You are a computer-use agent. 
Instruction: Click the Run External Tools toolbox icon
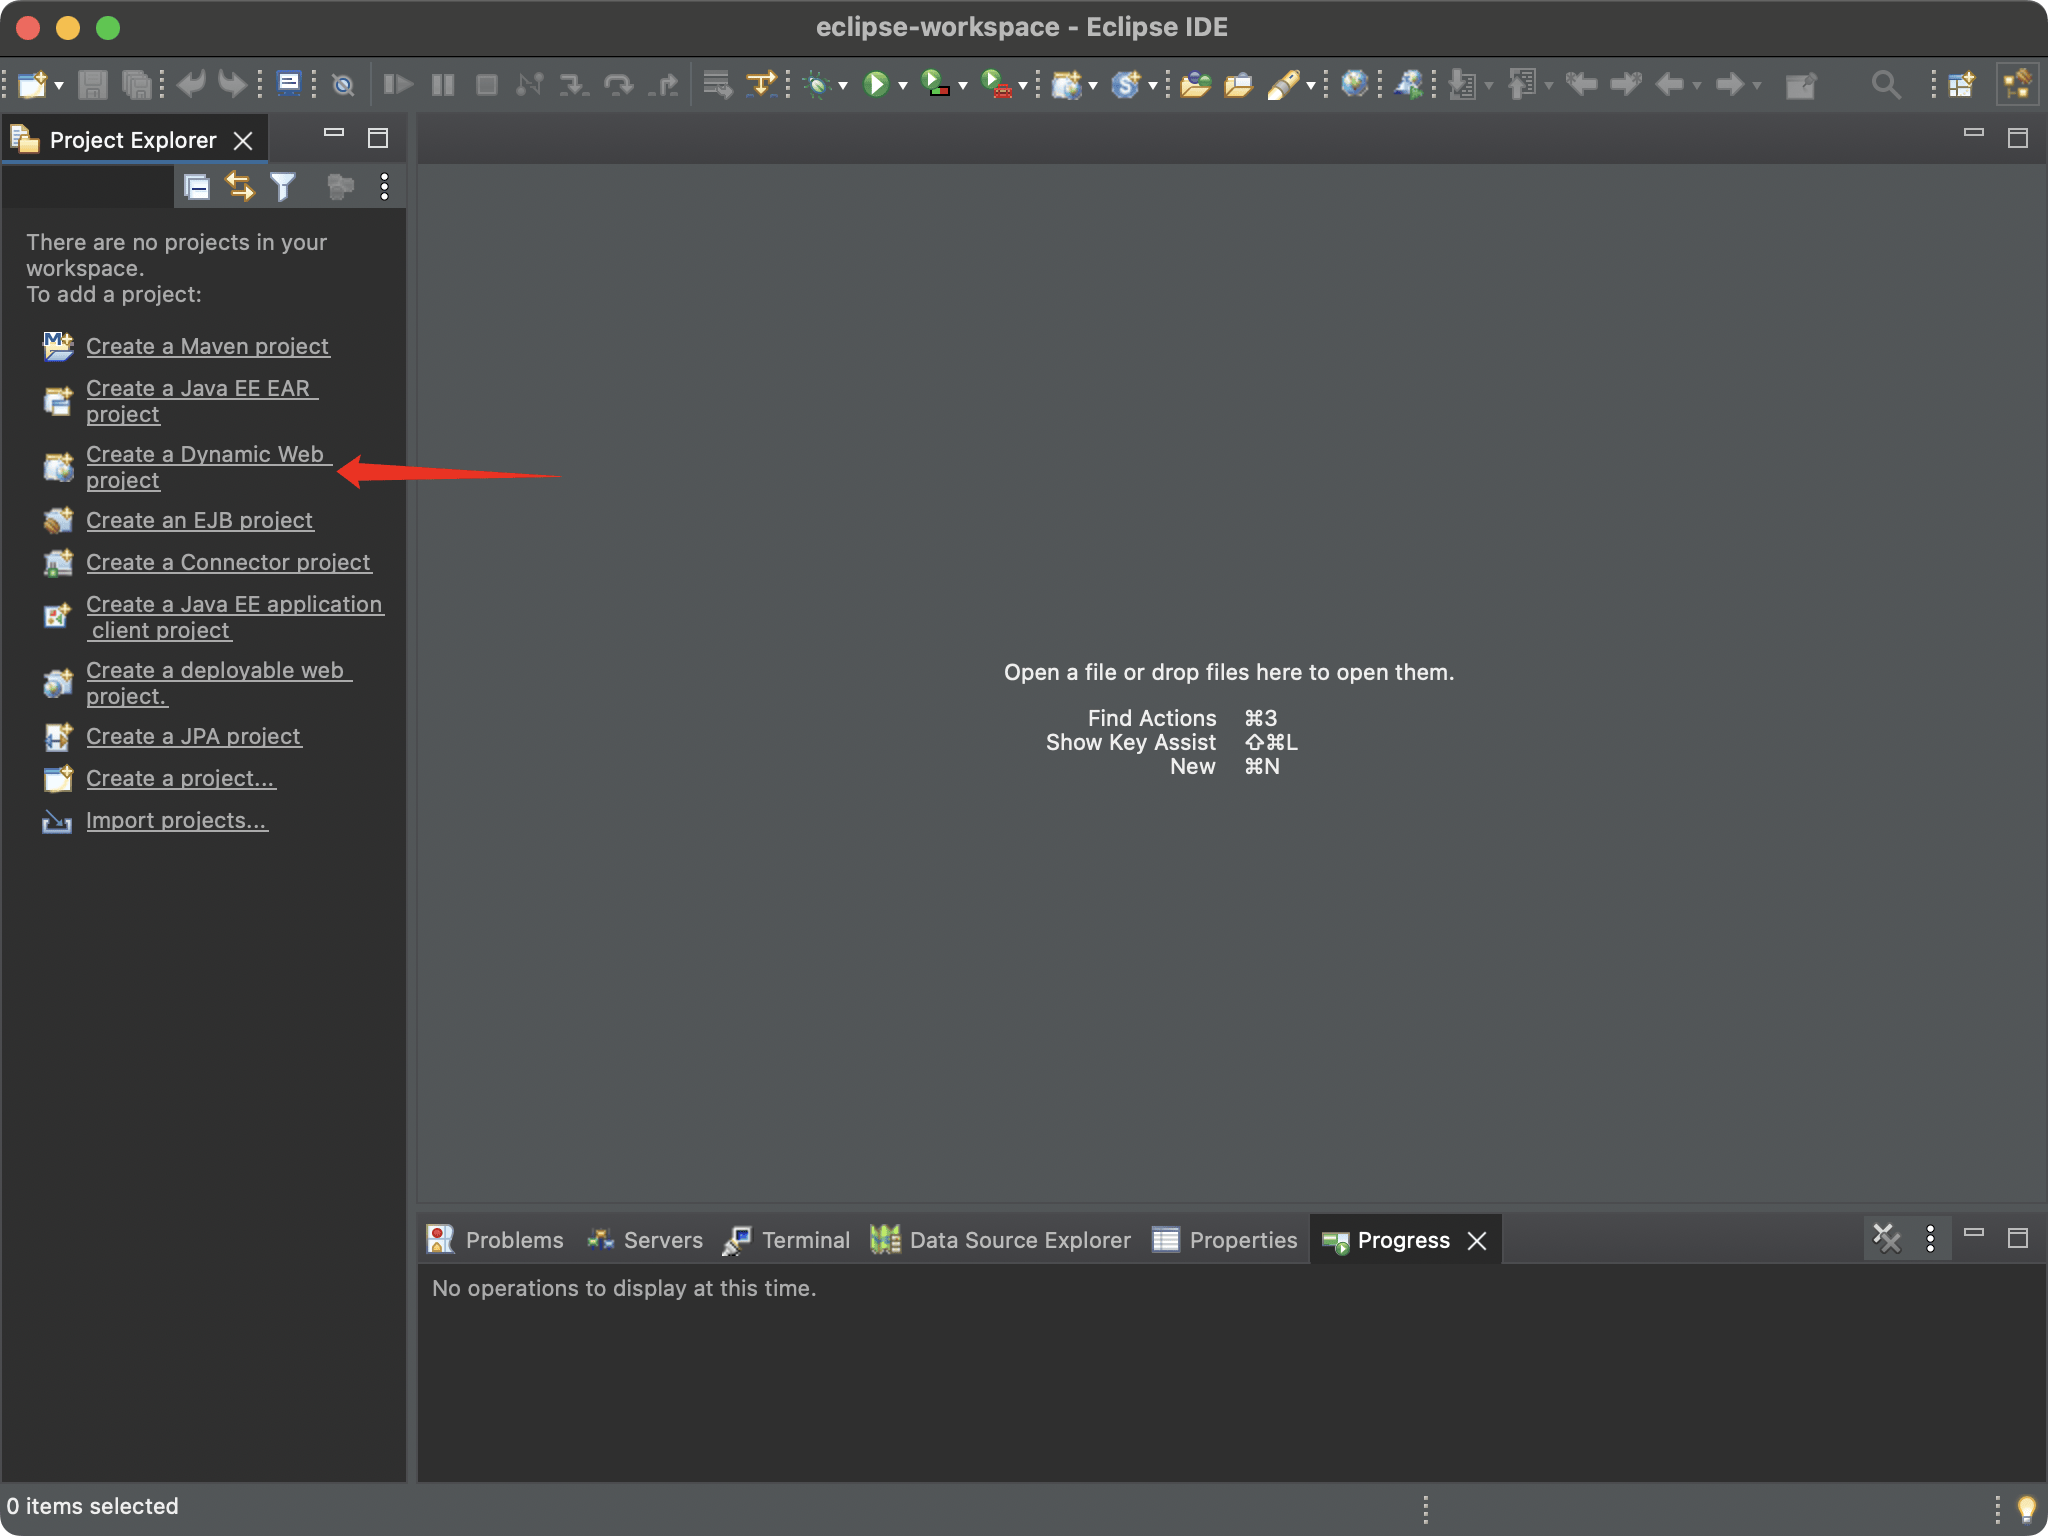[x=997, y=84]
